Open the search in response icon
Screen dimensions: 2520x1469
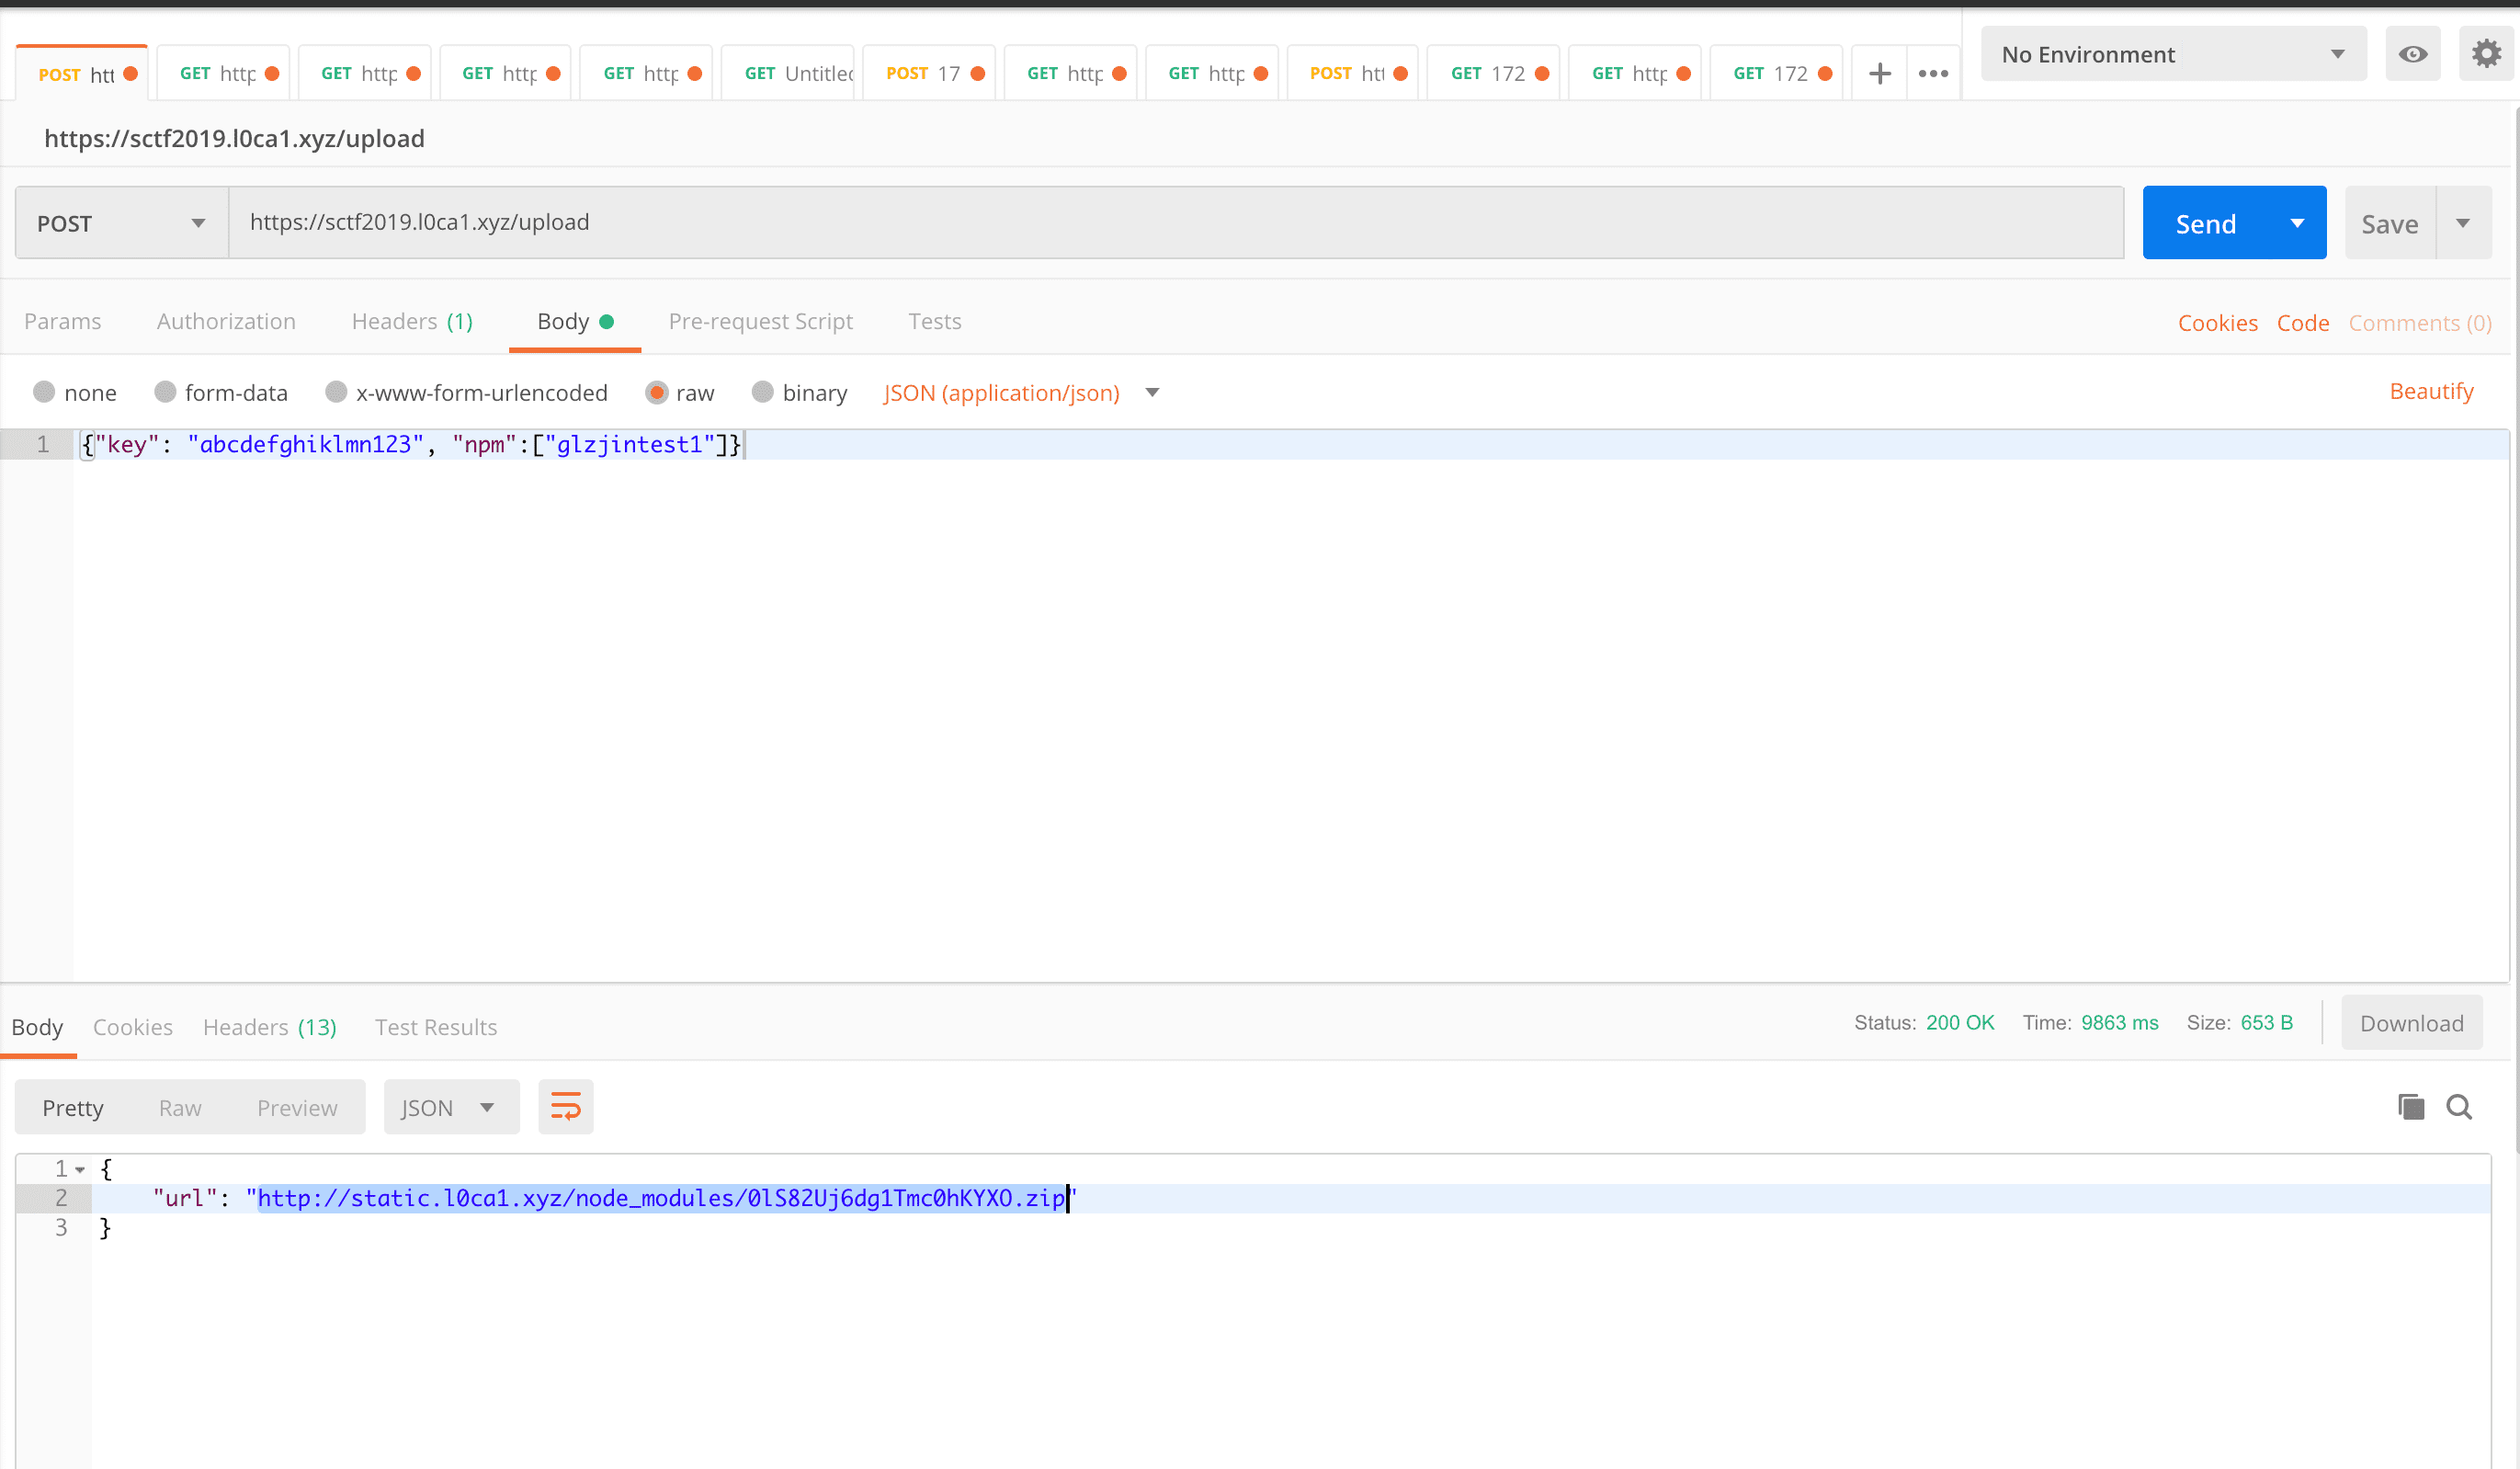point(2460,1107)
